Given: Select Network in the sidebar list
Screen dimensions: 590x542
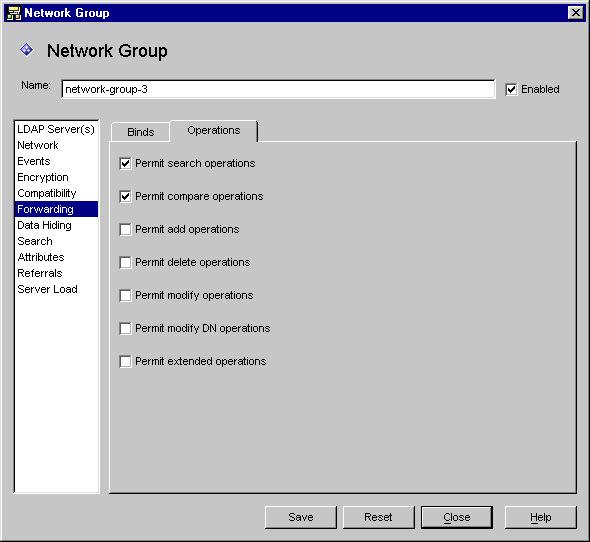Looking at the screenshot, I should 56,145.
